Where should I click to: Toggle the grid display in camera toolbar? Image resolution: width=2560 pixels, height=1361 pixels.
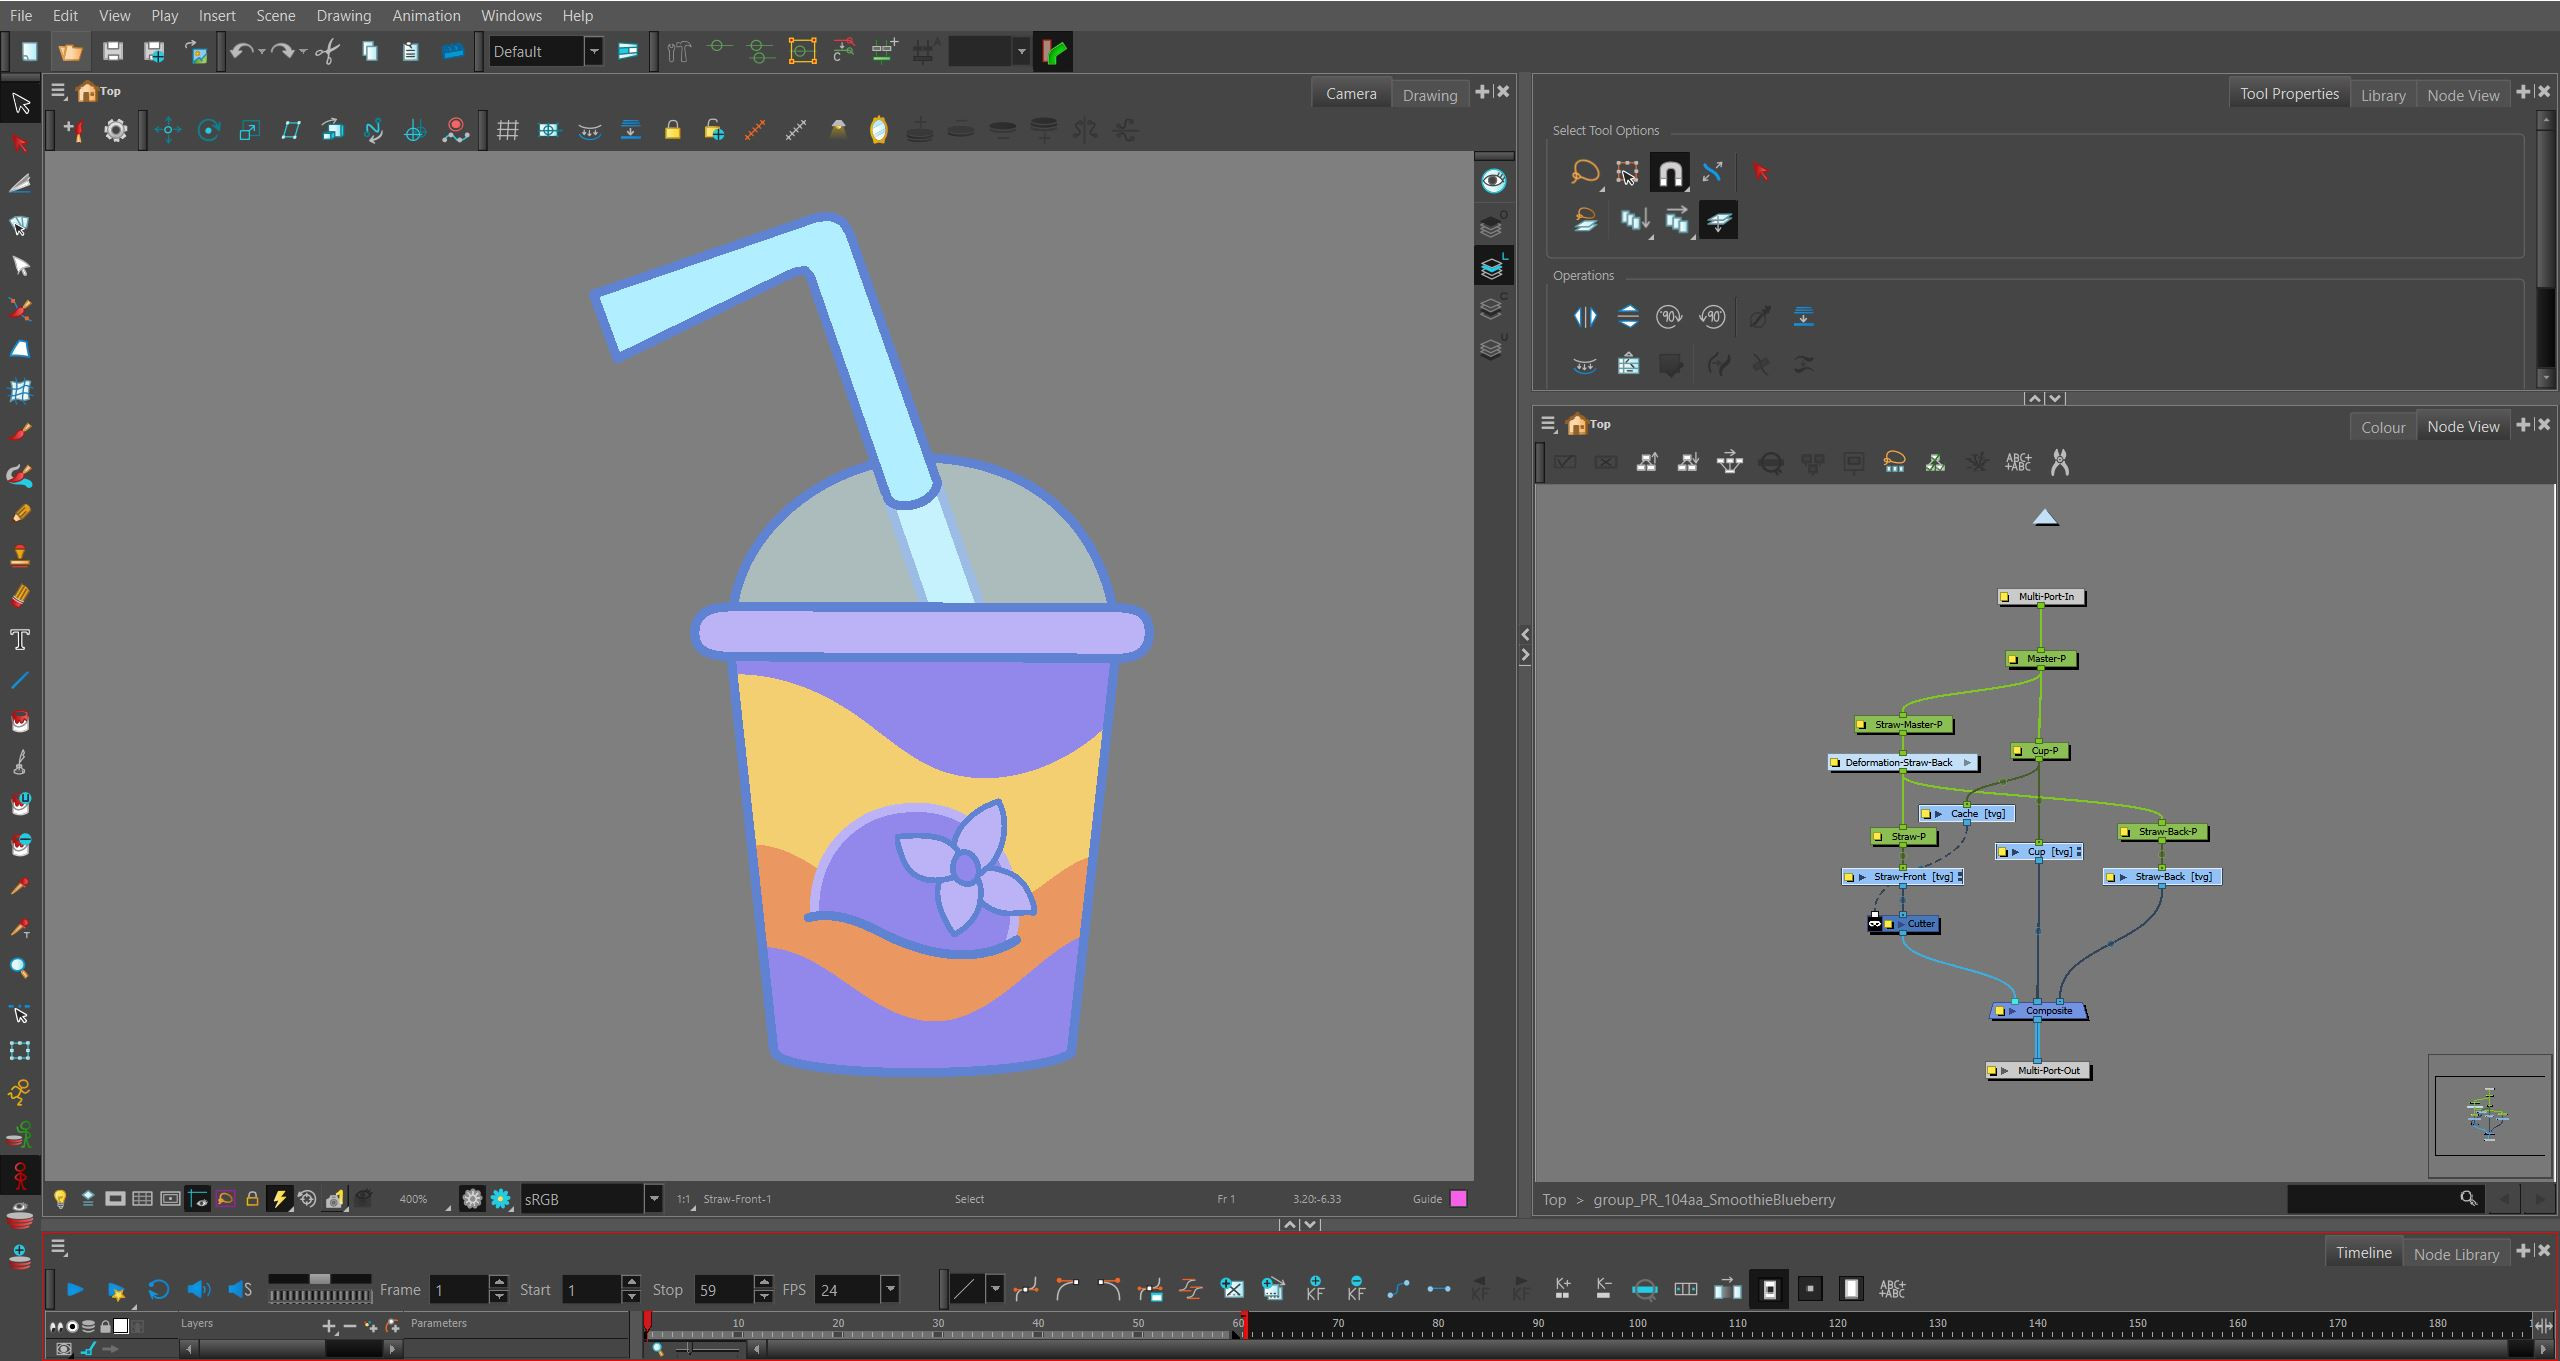(507, 130)
